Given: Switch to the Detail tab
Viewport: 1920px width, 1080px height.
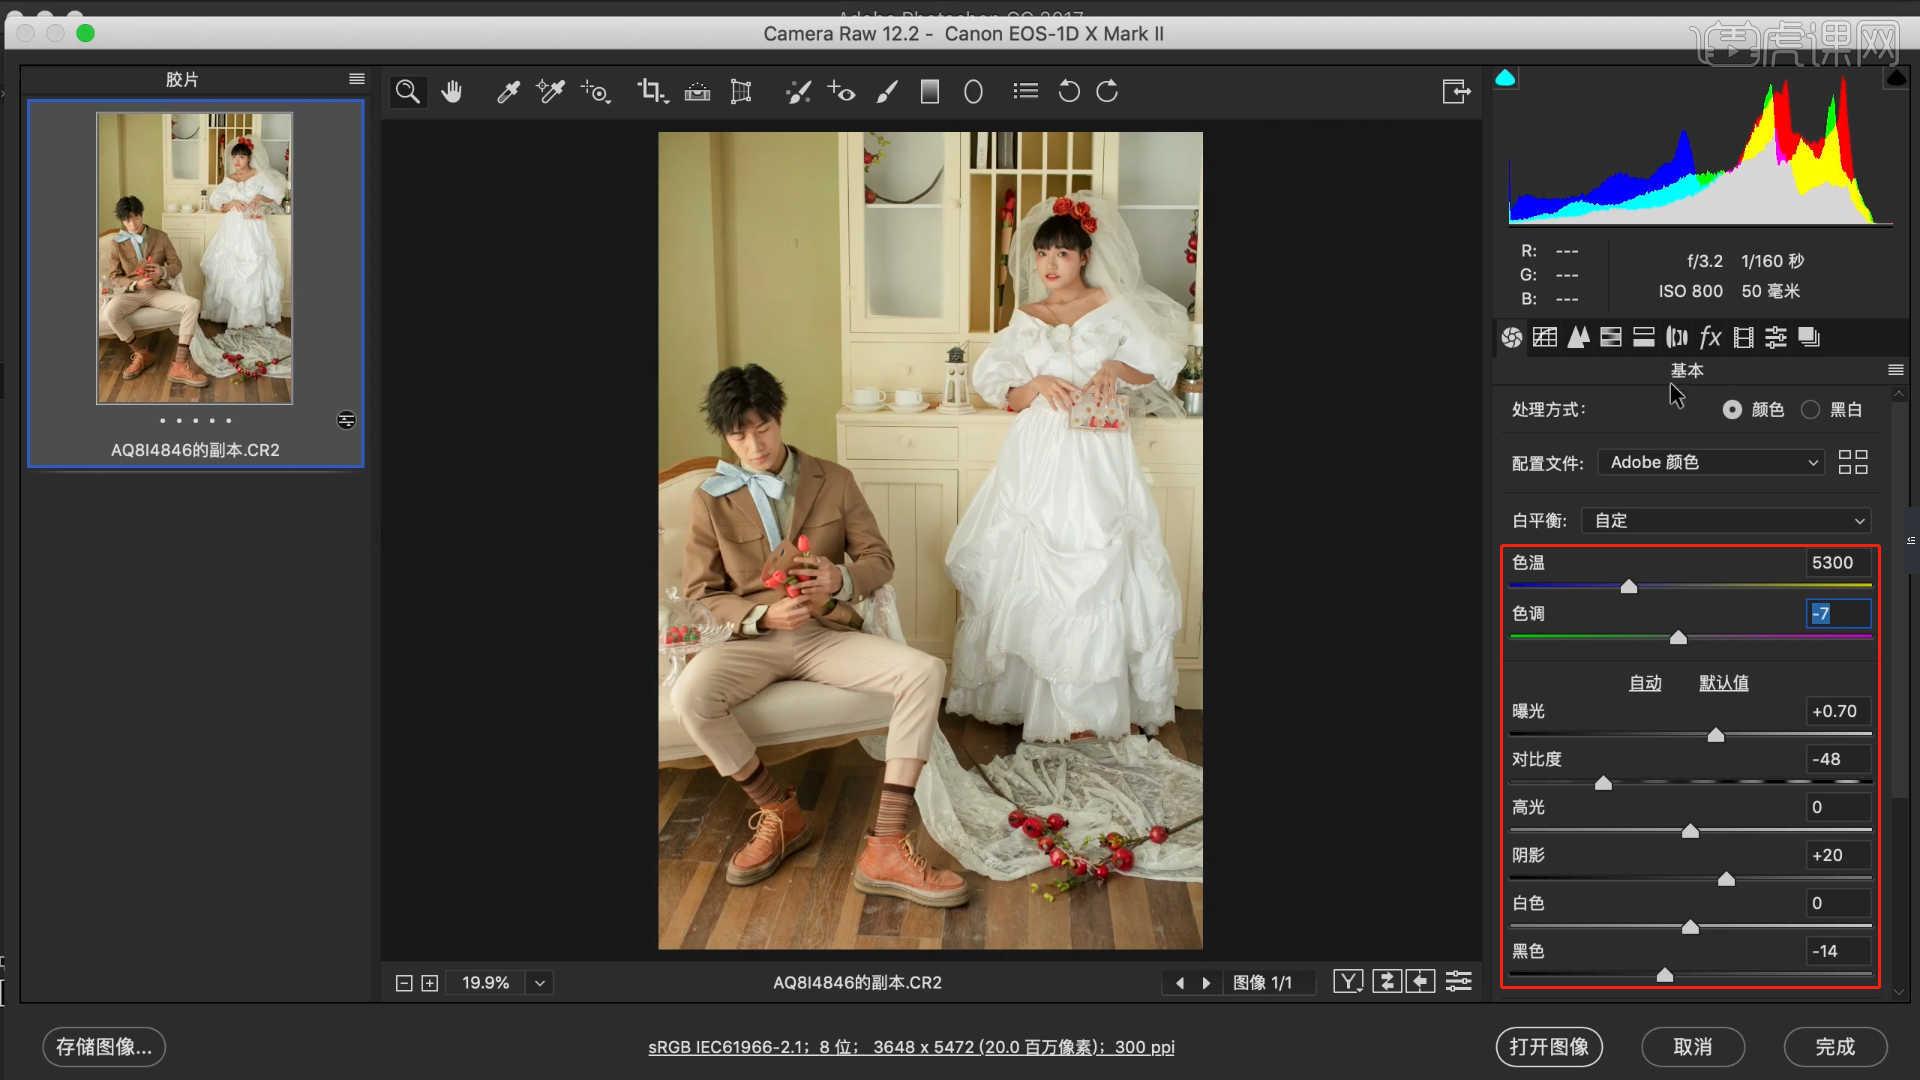Looking at the screenshot, I should 1578,337.
